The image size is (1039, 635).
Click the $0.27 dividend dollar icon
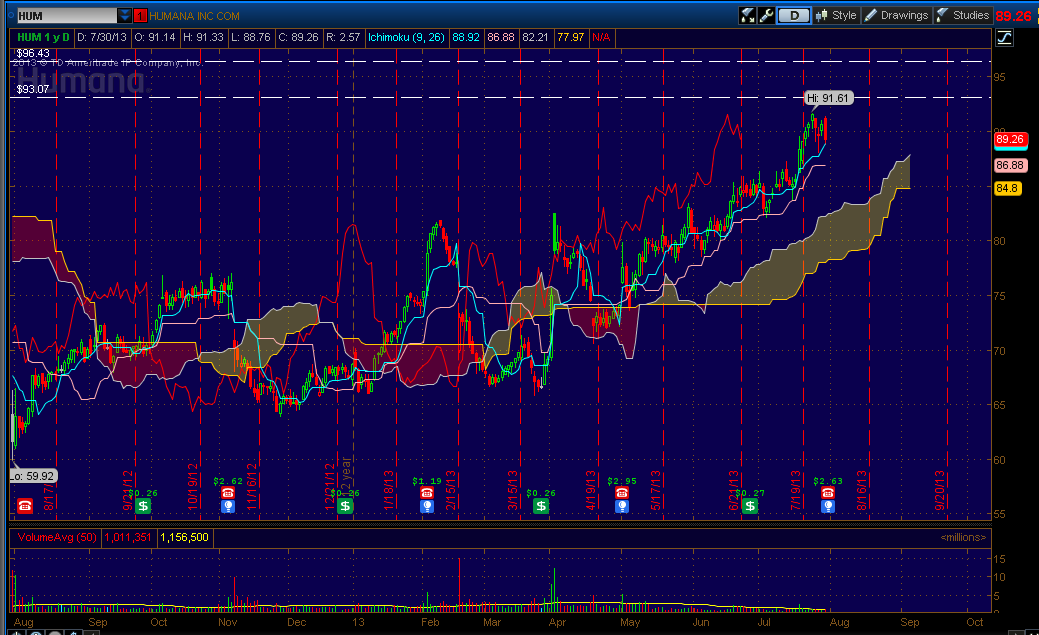pos(749,506)
